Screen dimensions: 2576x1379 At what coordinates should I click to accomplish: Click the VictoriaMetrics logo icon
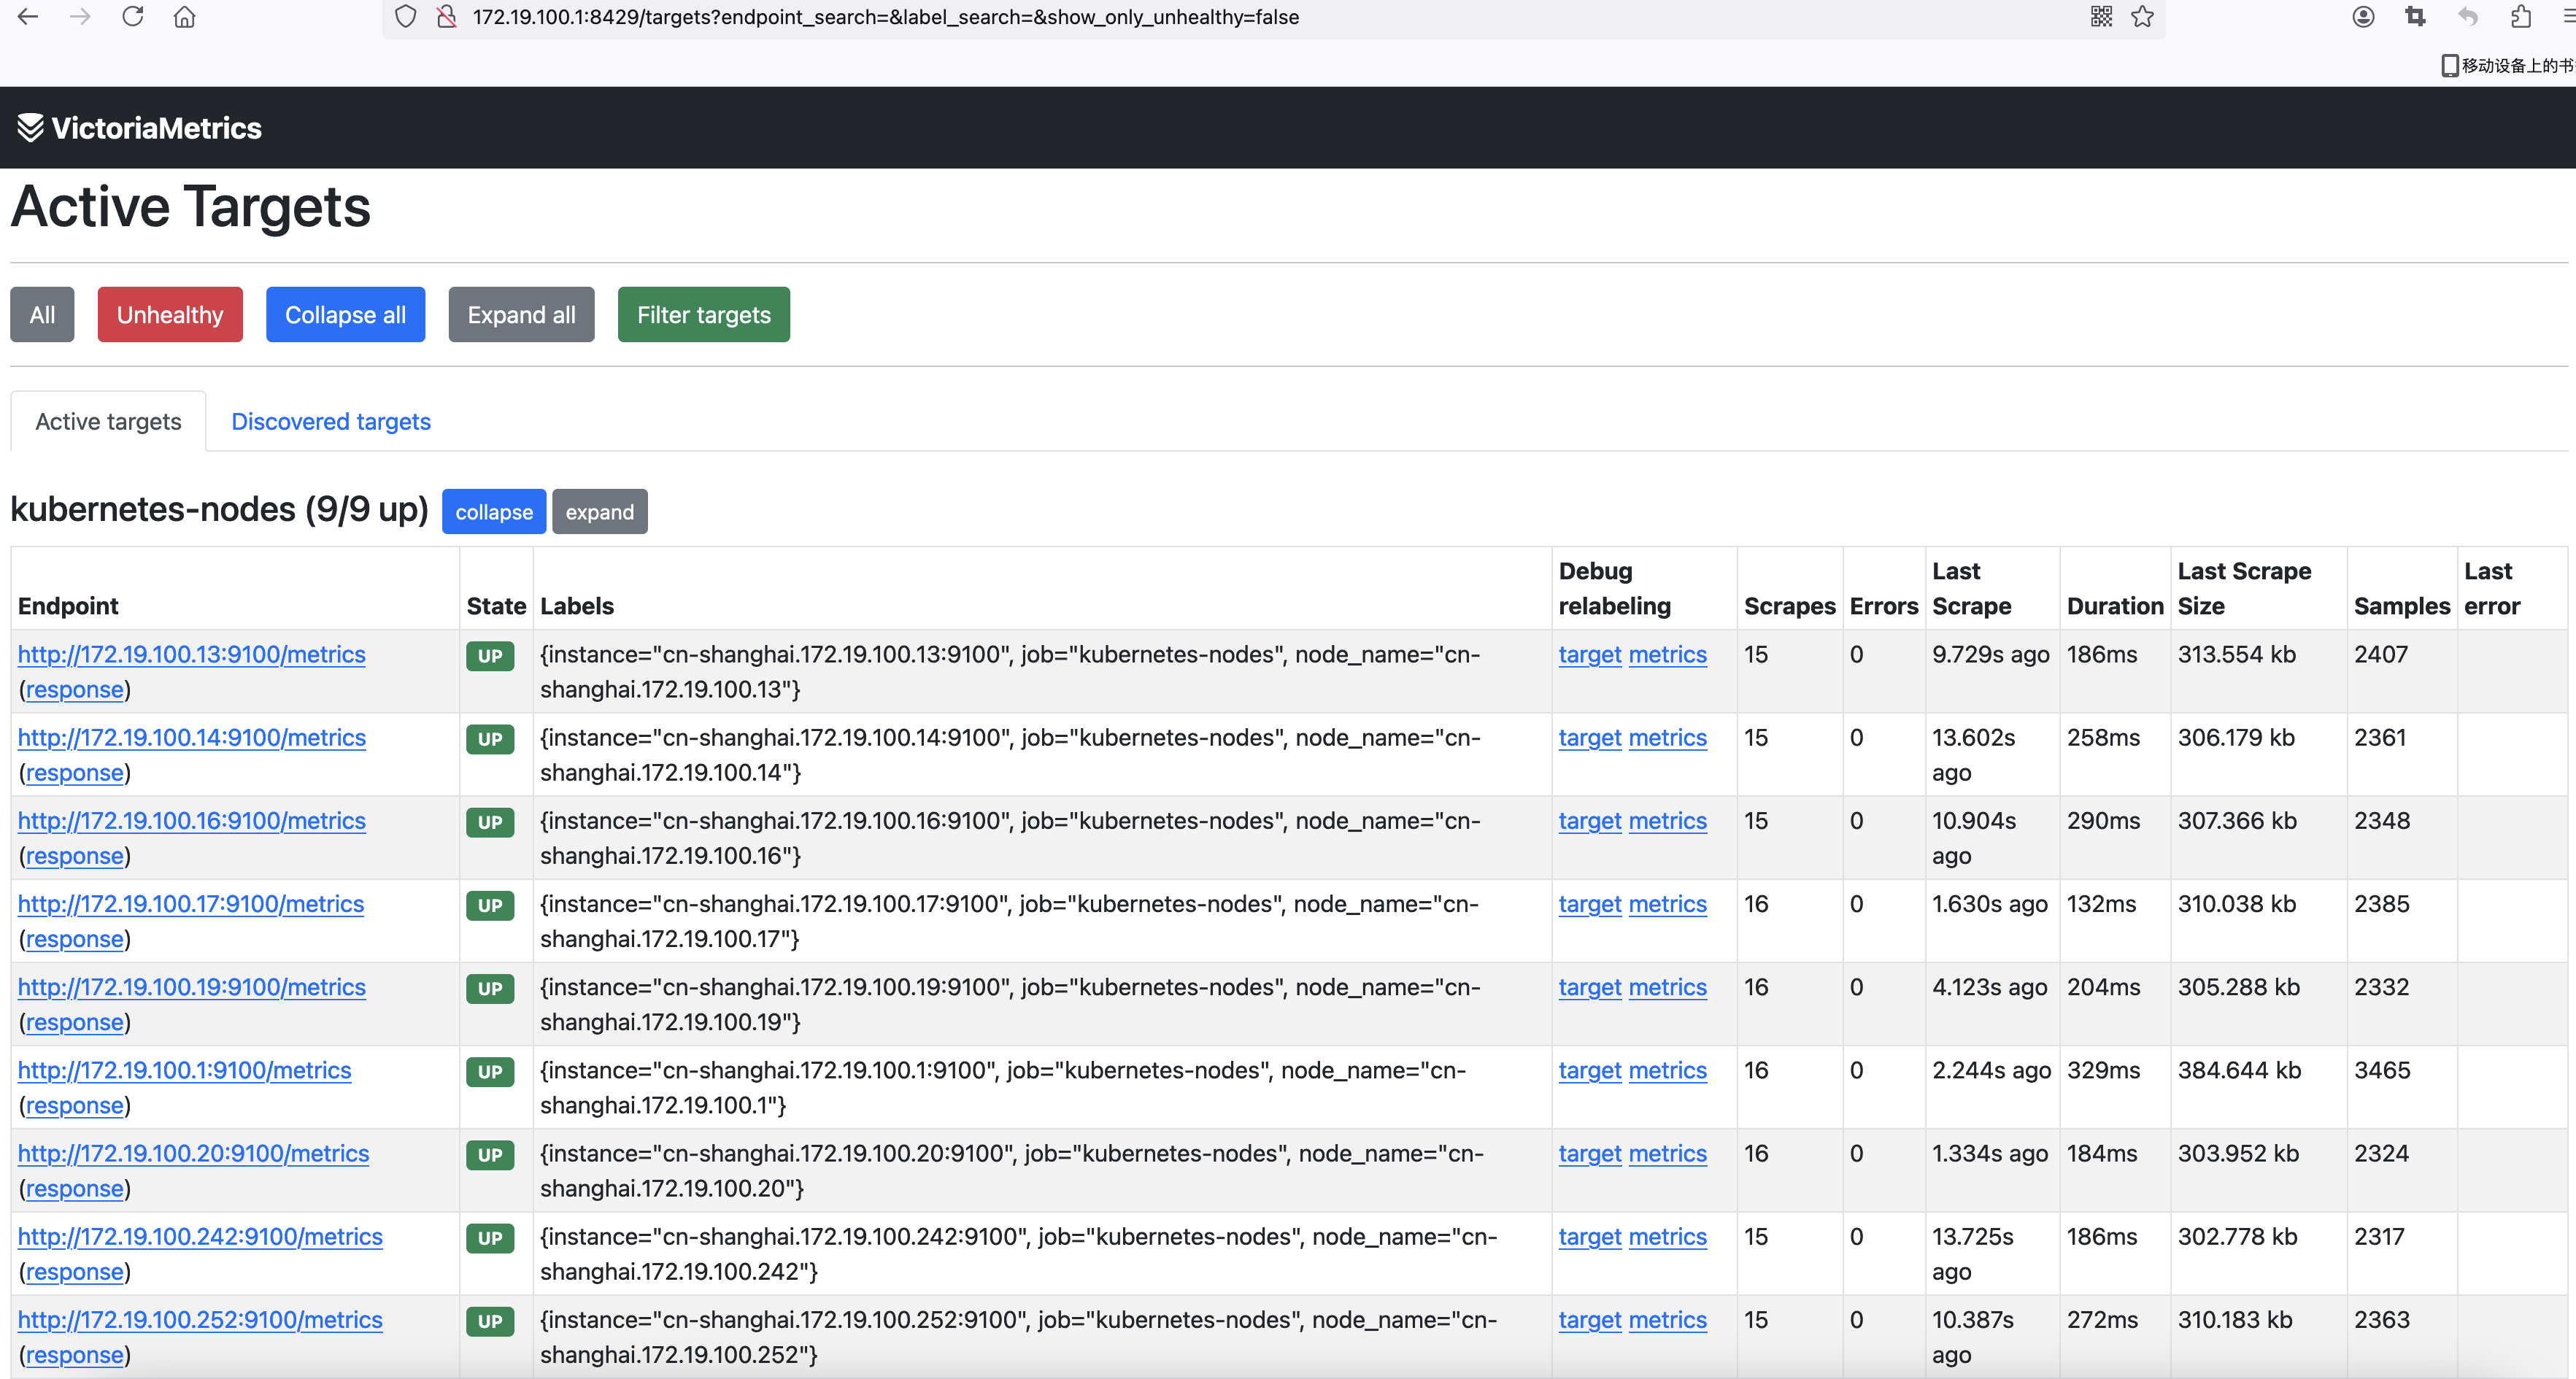pyautogui.click(x=30, y=128)
